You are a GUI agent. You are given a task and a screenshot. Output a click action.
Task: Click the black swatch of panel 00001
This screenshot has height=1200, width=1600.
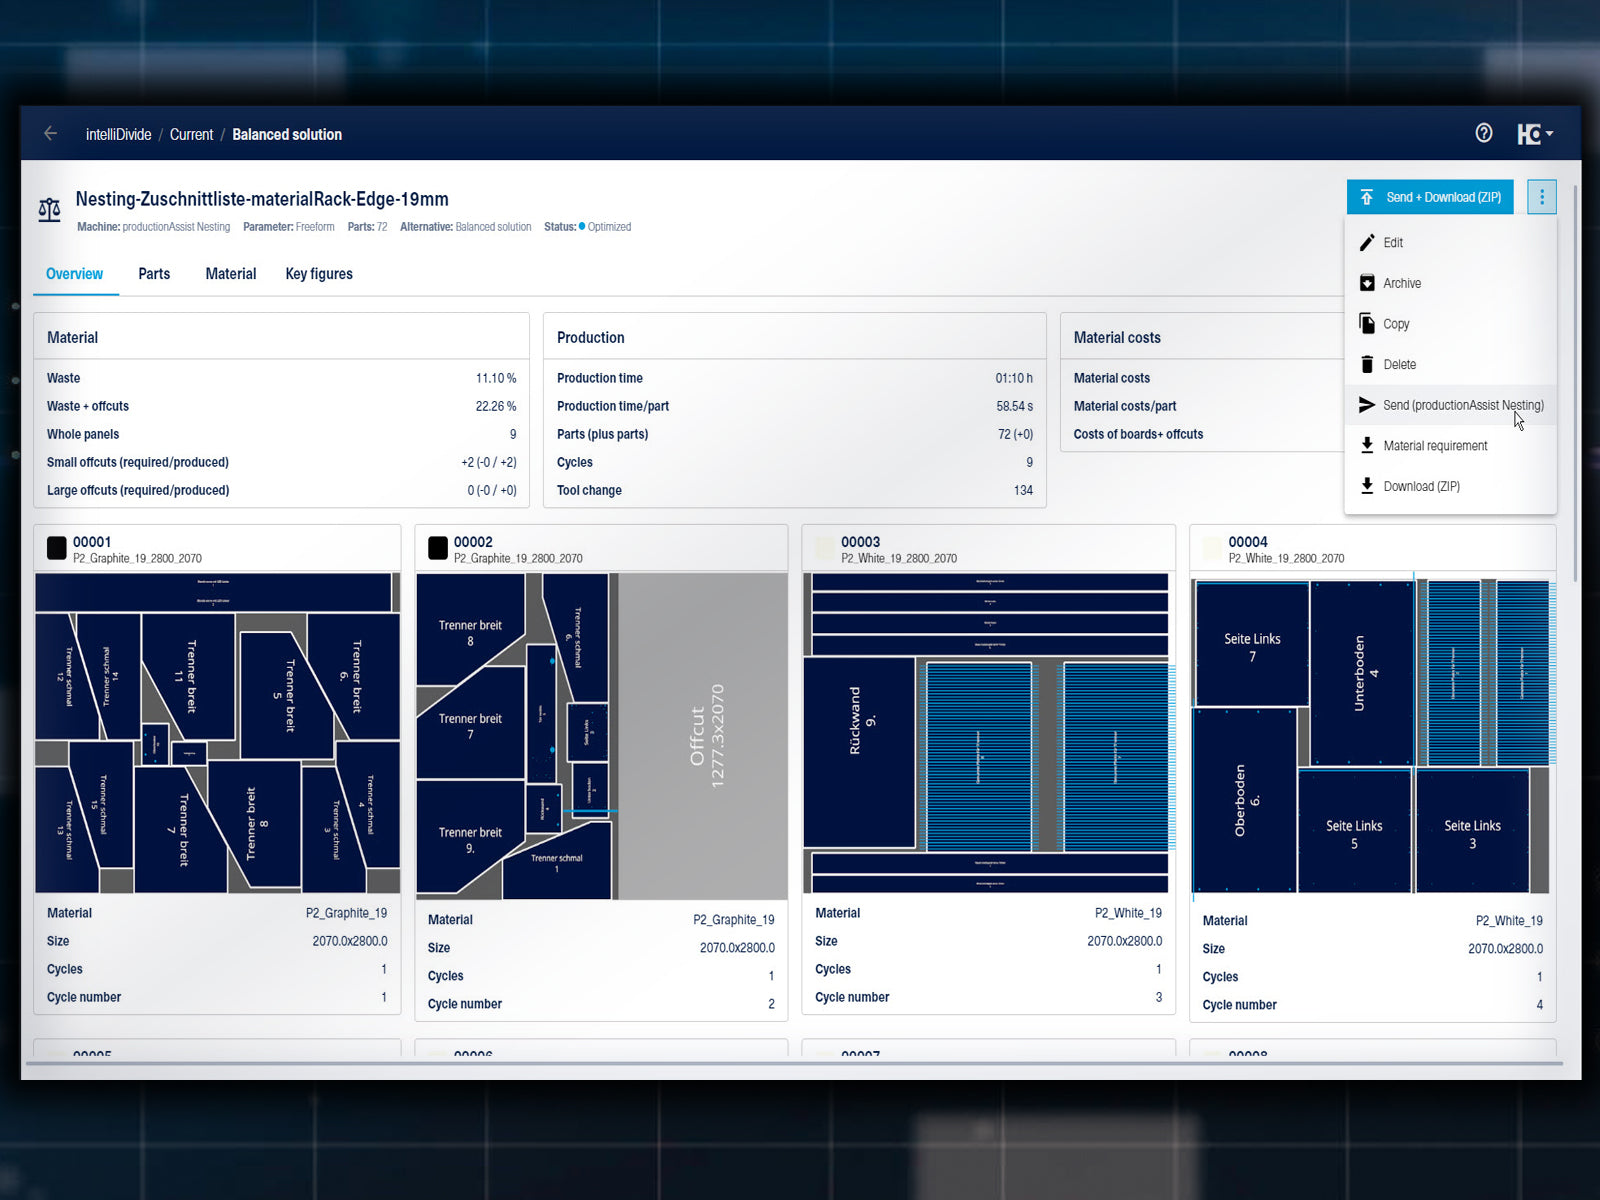(57, 548)
